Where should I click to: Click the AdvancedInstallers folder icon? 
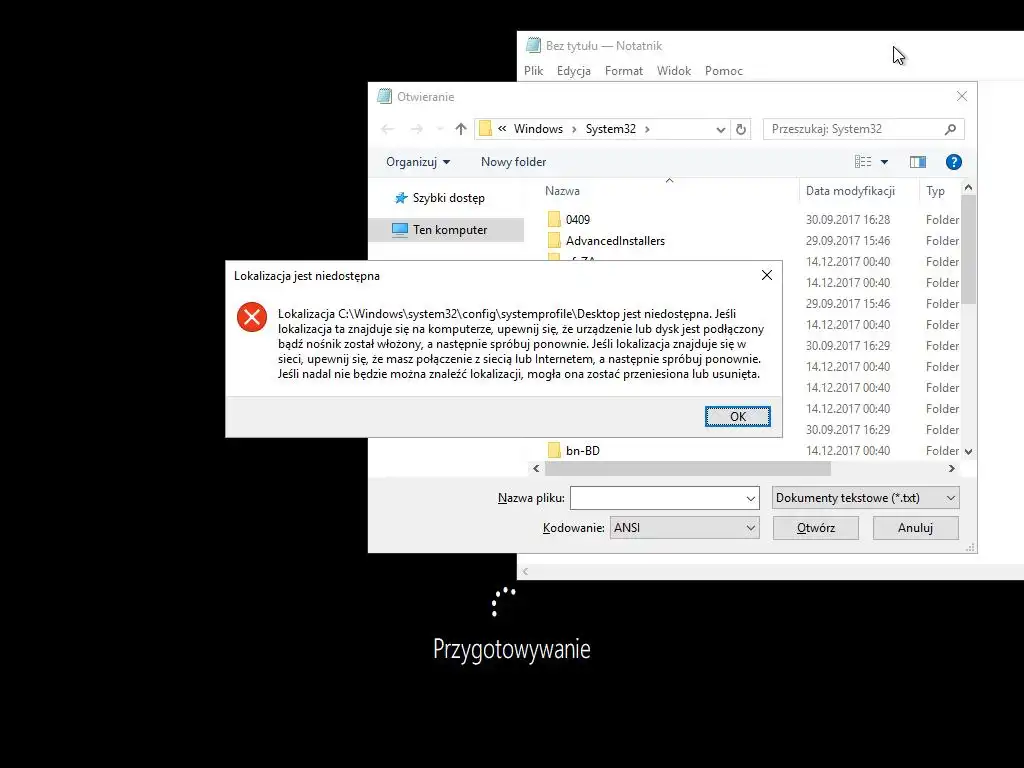pos(554,240)
